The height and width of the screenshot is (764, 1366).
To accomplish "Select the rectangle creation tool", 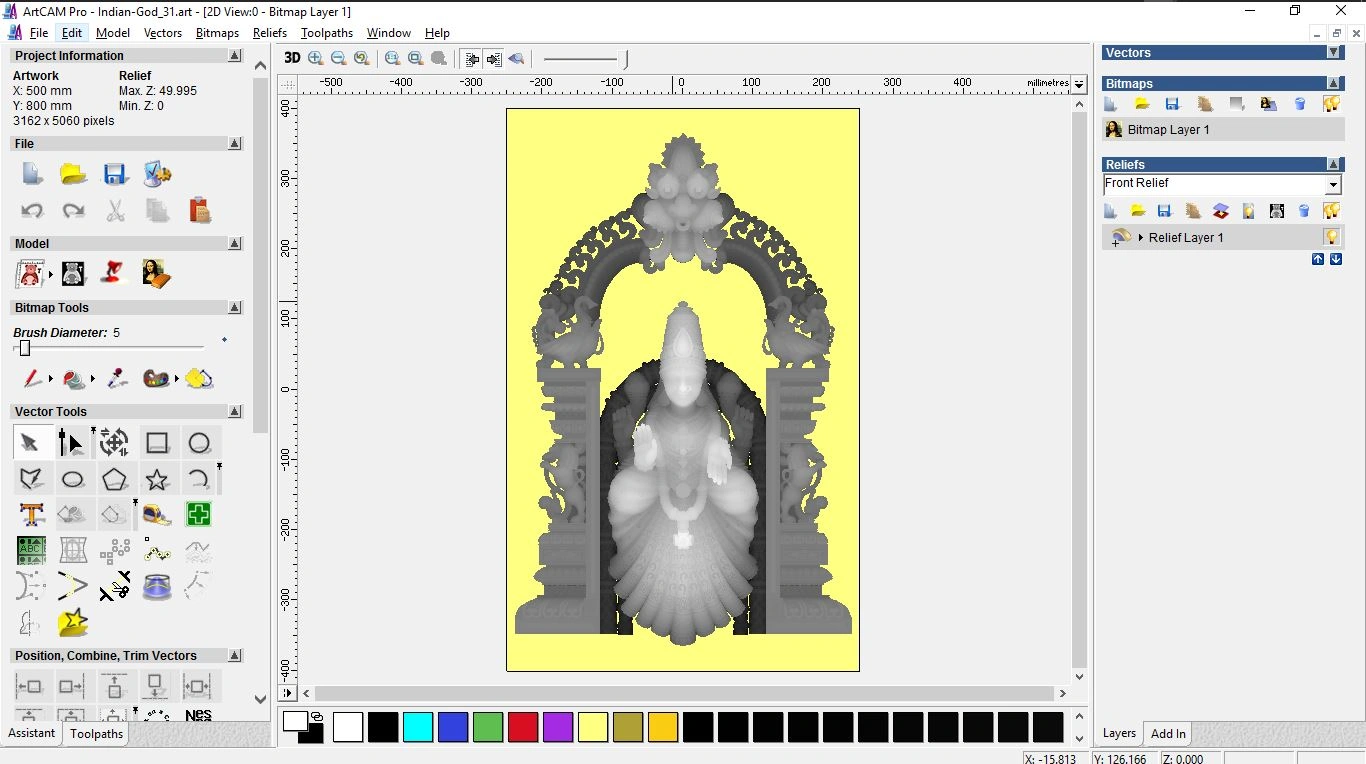I will click(157, 442).
